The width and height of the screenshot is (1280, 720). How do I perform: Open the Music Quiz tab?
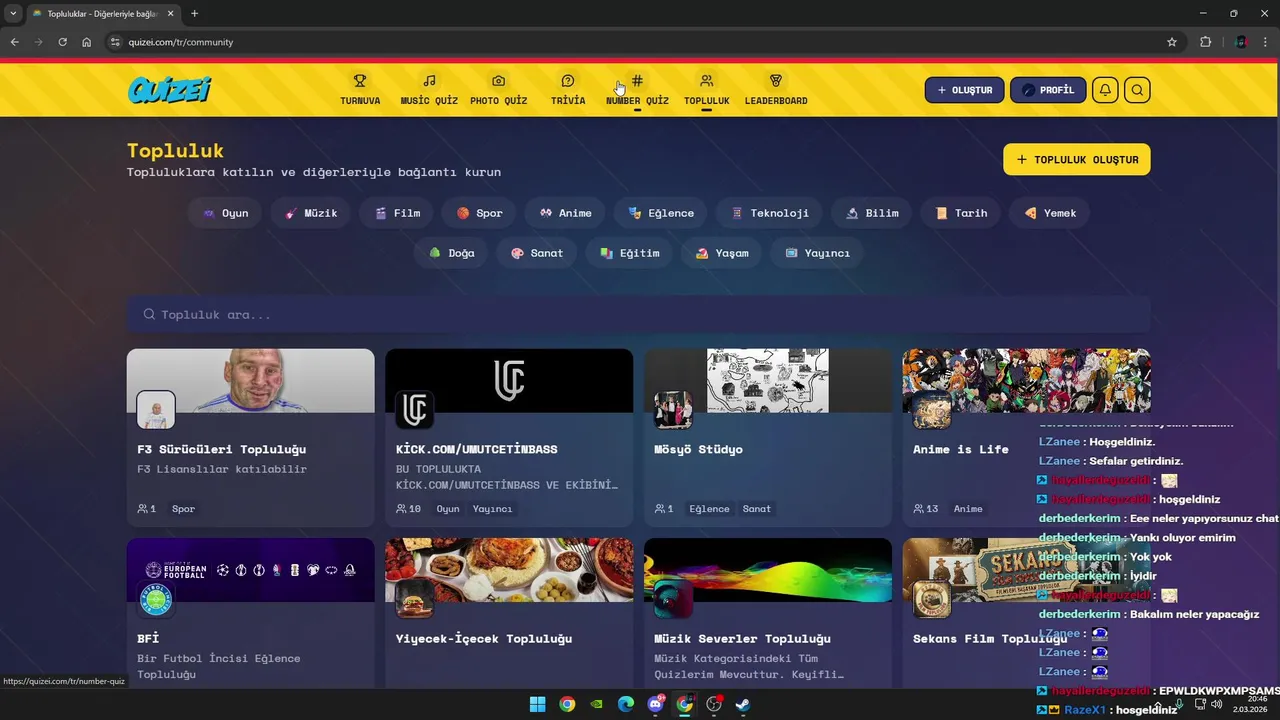[x=429, y=90]
